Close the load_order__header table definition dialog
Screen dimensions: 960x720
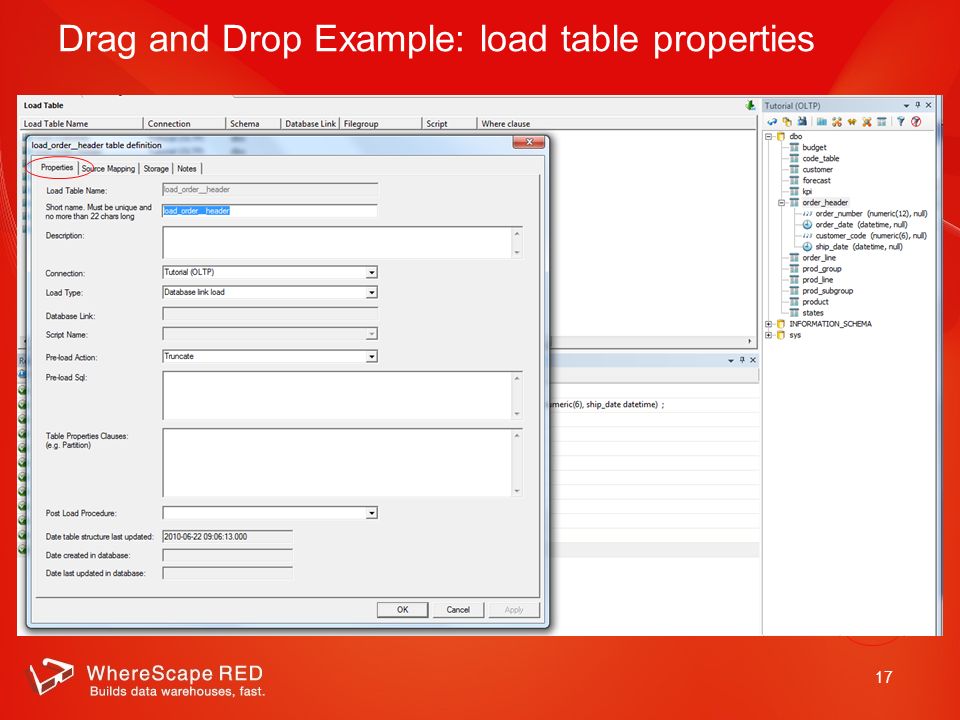(529, 143)
